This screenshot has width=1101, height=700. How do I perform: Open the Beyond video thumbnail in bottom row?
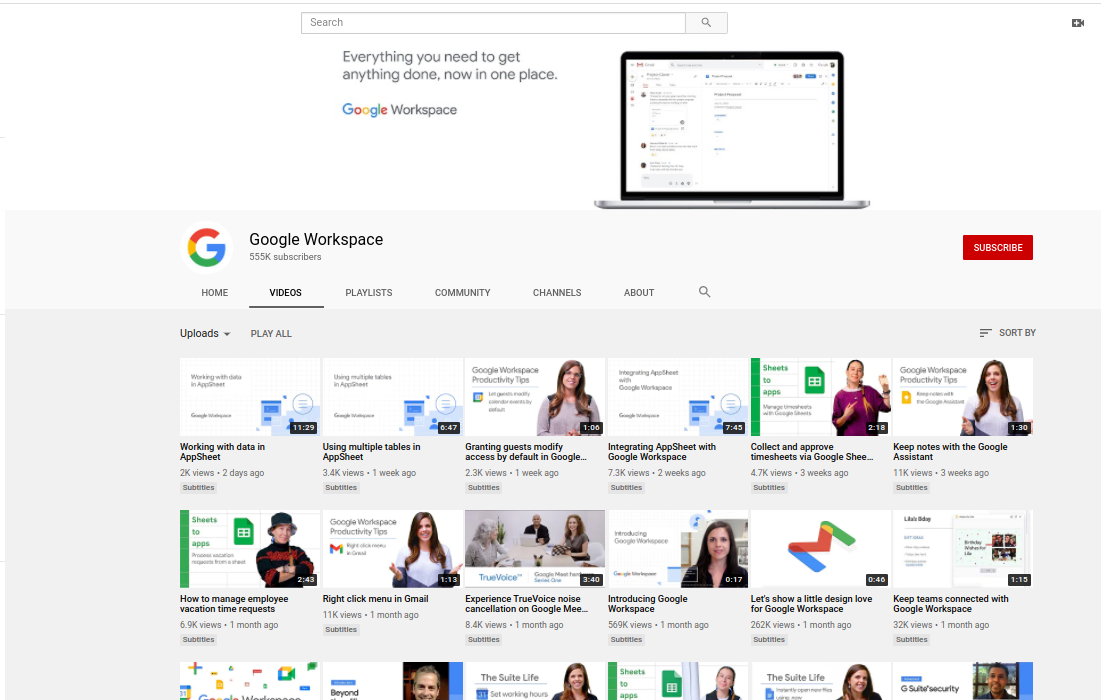click(393, 681)
